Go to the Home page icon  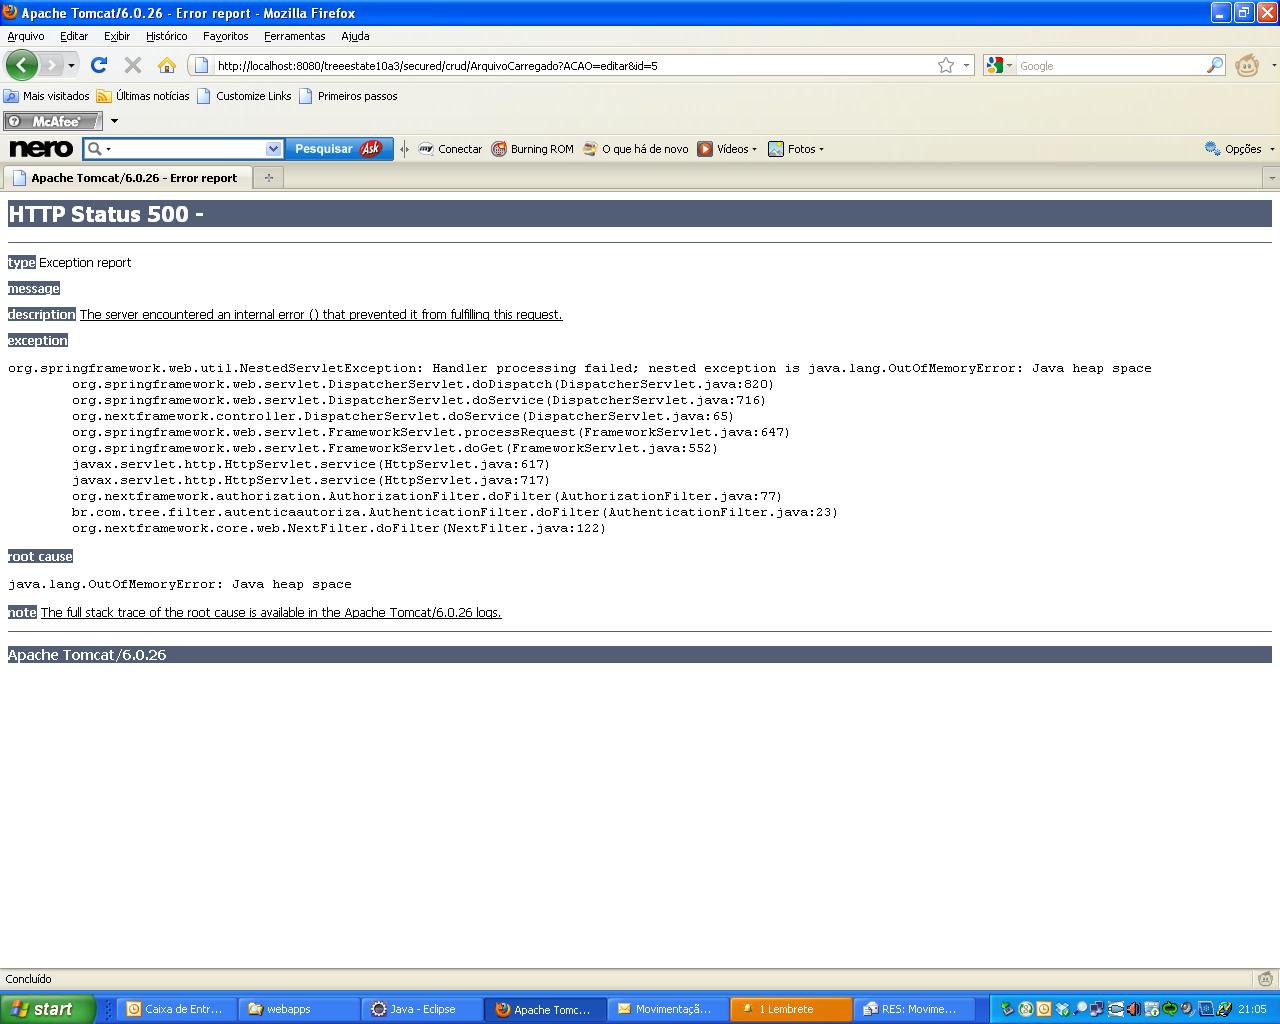167,65
